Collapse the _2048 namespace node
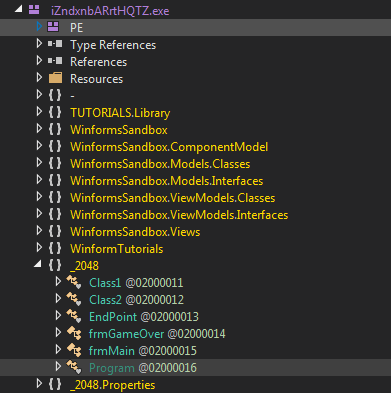The image size is (391, 393). 38,265
